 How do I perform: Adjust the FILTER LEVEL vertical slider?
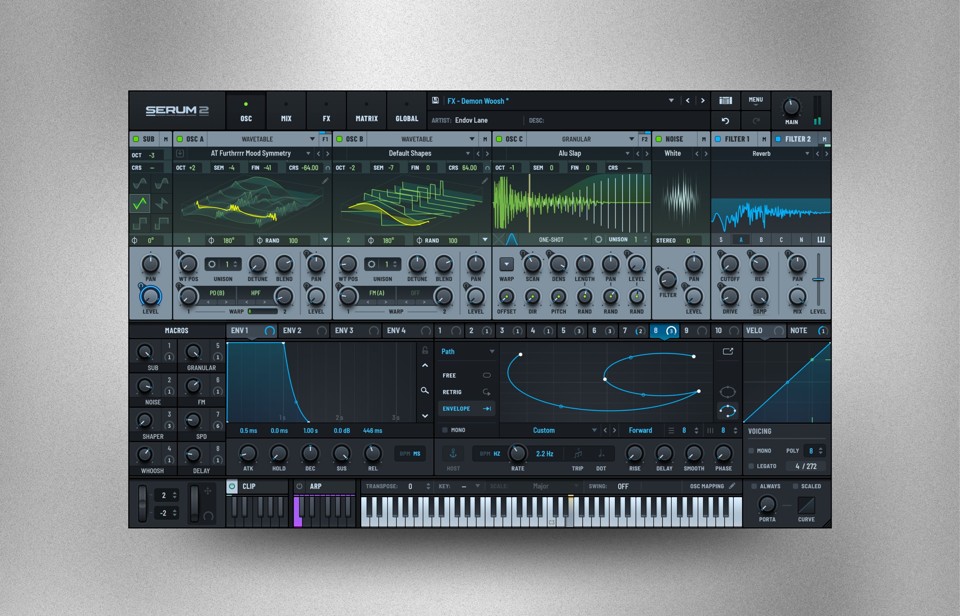pyautogui.click(x=818, y=279)
